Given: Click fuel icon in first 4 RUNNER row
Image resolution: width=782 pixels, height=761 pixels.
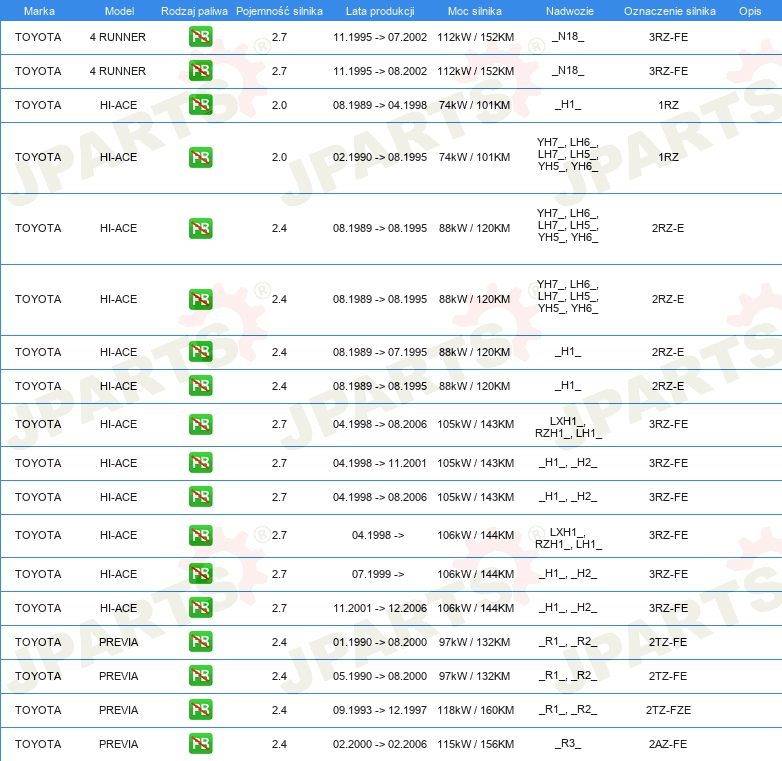Looking at the screenshot, I should (x=200, y=37).
